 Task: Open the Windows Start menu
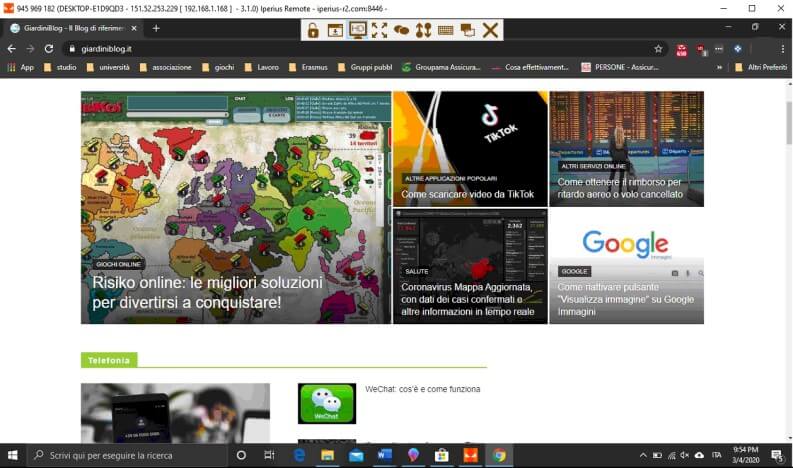(x=13, y=455)
